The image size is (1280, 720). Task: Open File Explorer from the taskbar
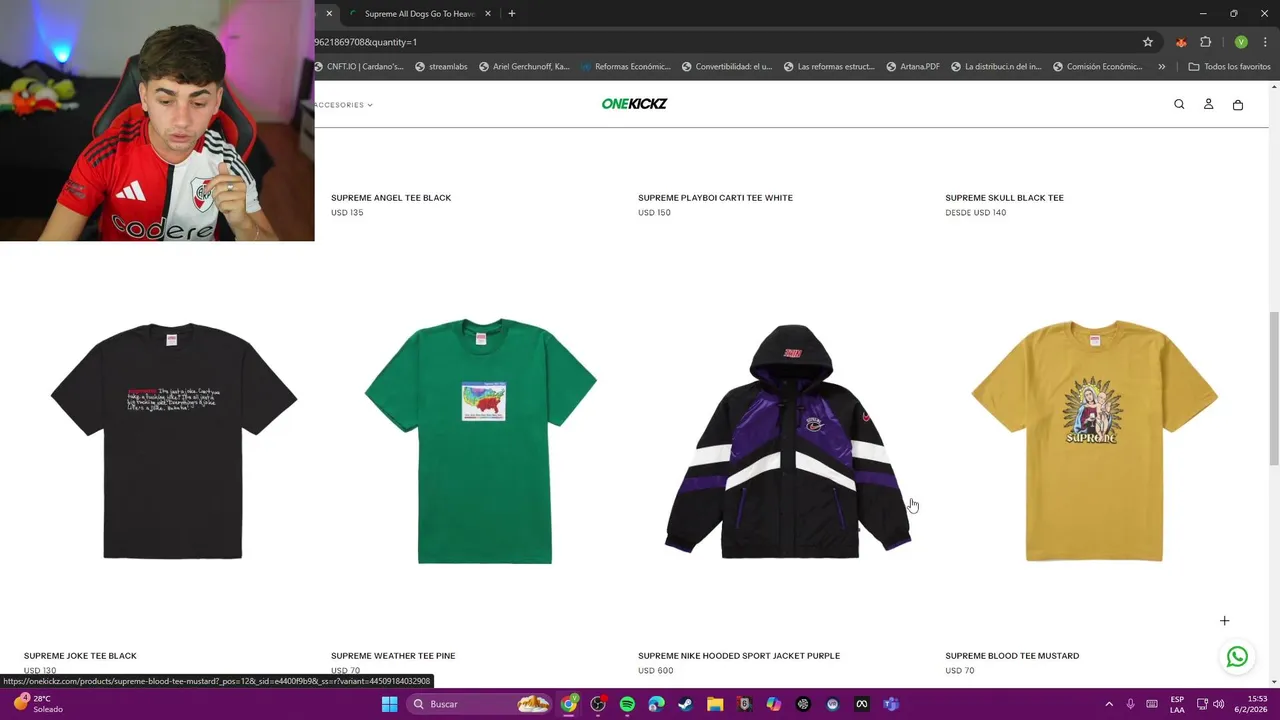715,704
